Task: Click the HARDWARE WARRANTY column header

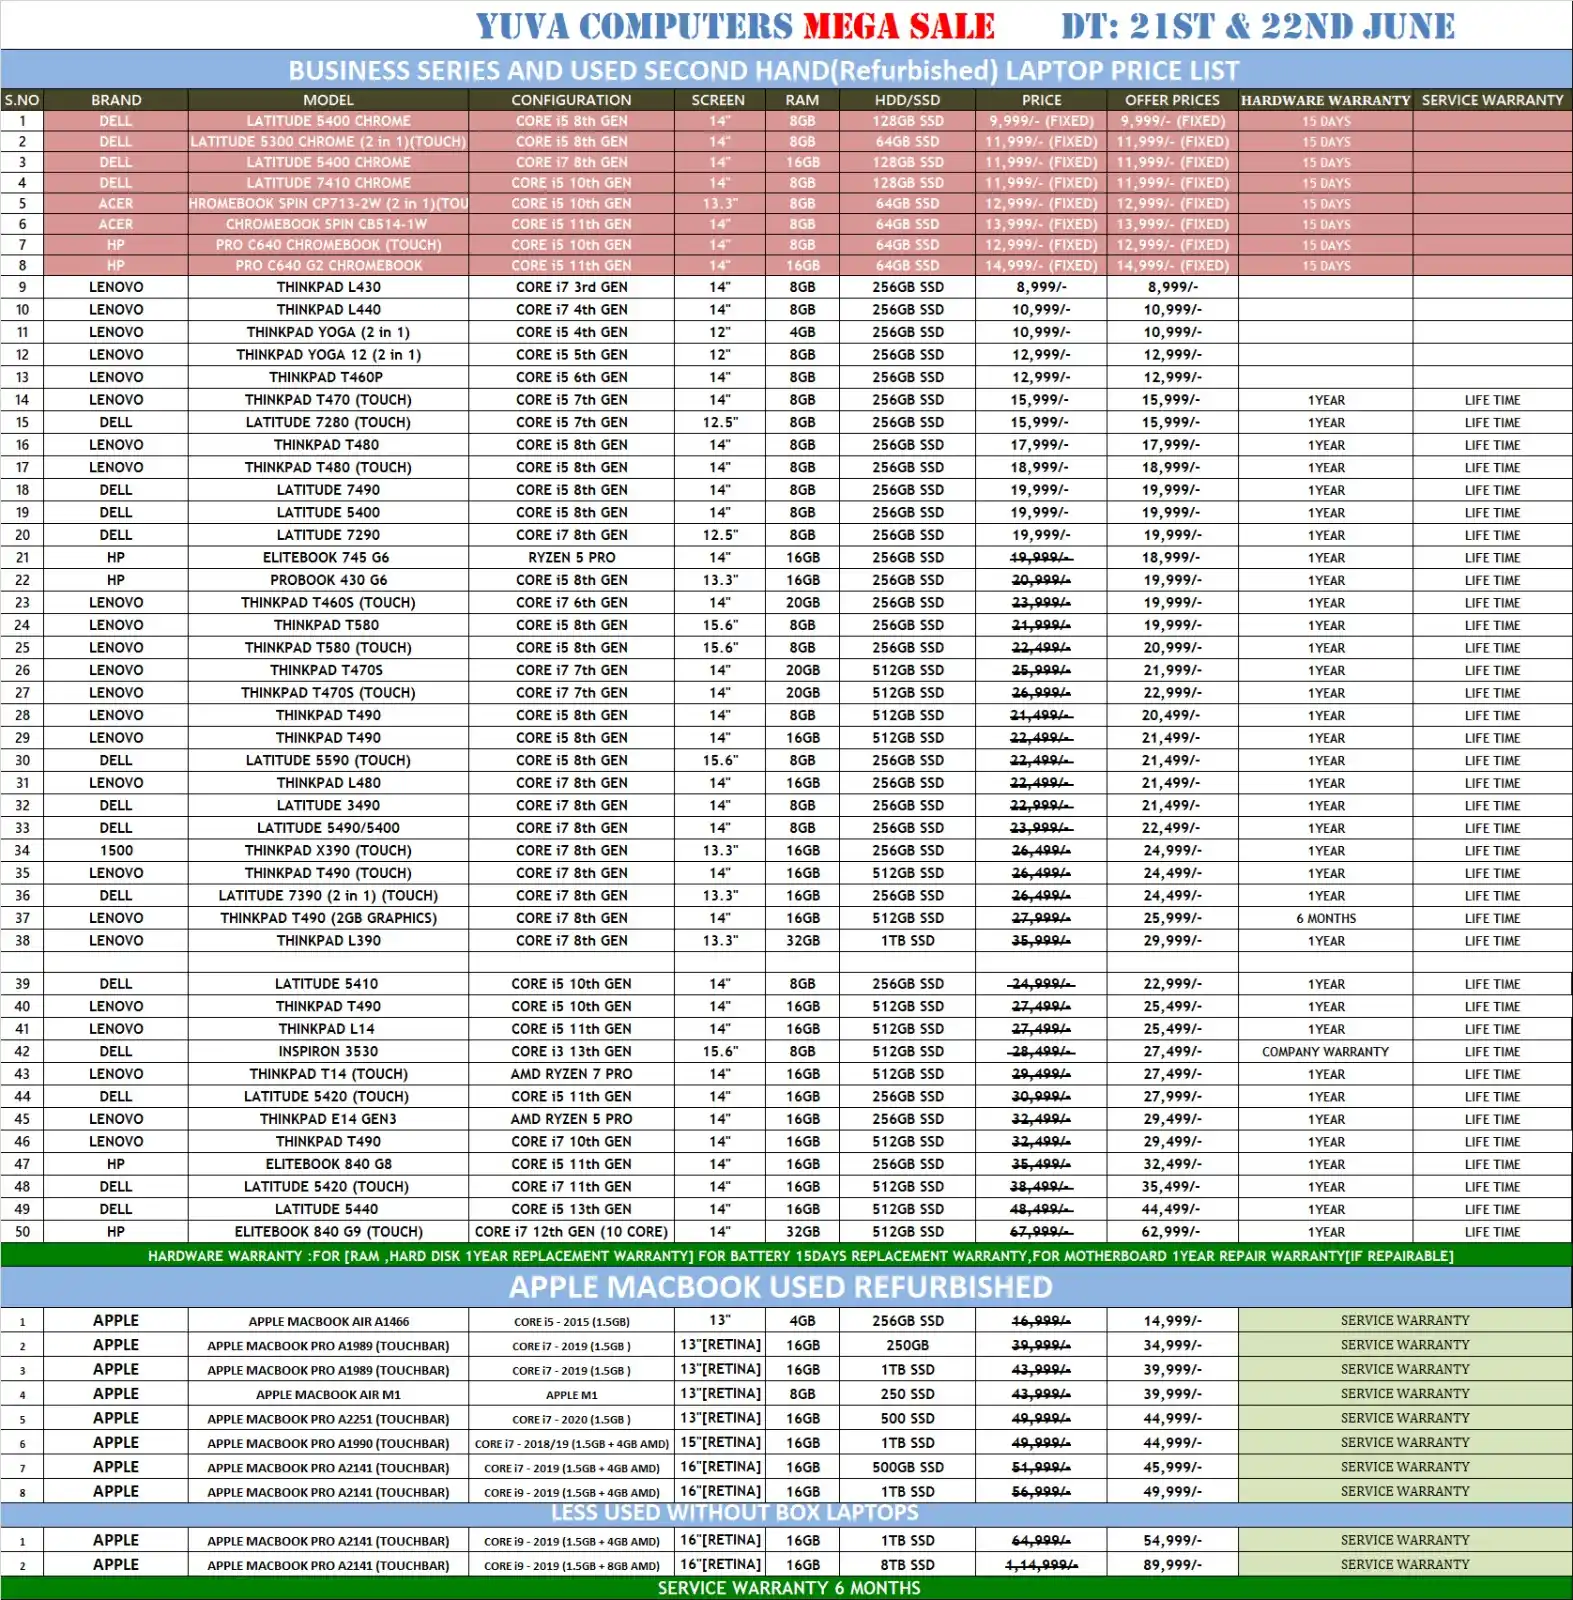Action: coord(1325,100)
